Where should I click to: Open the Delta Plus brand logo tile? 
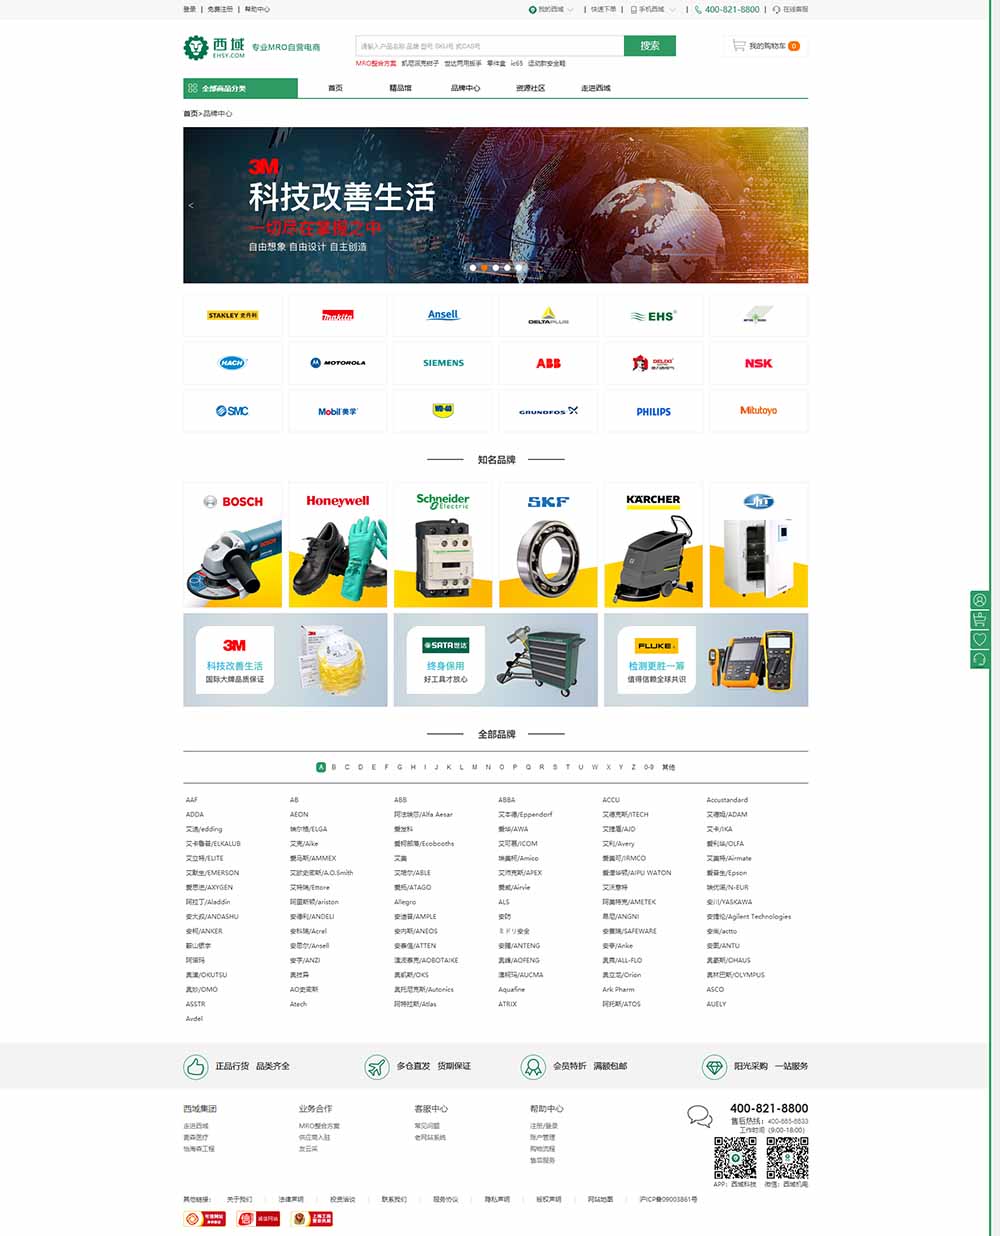click(x=548, y=315)
